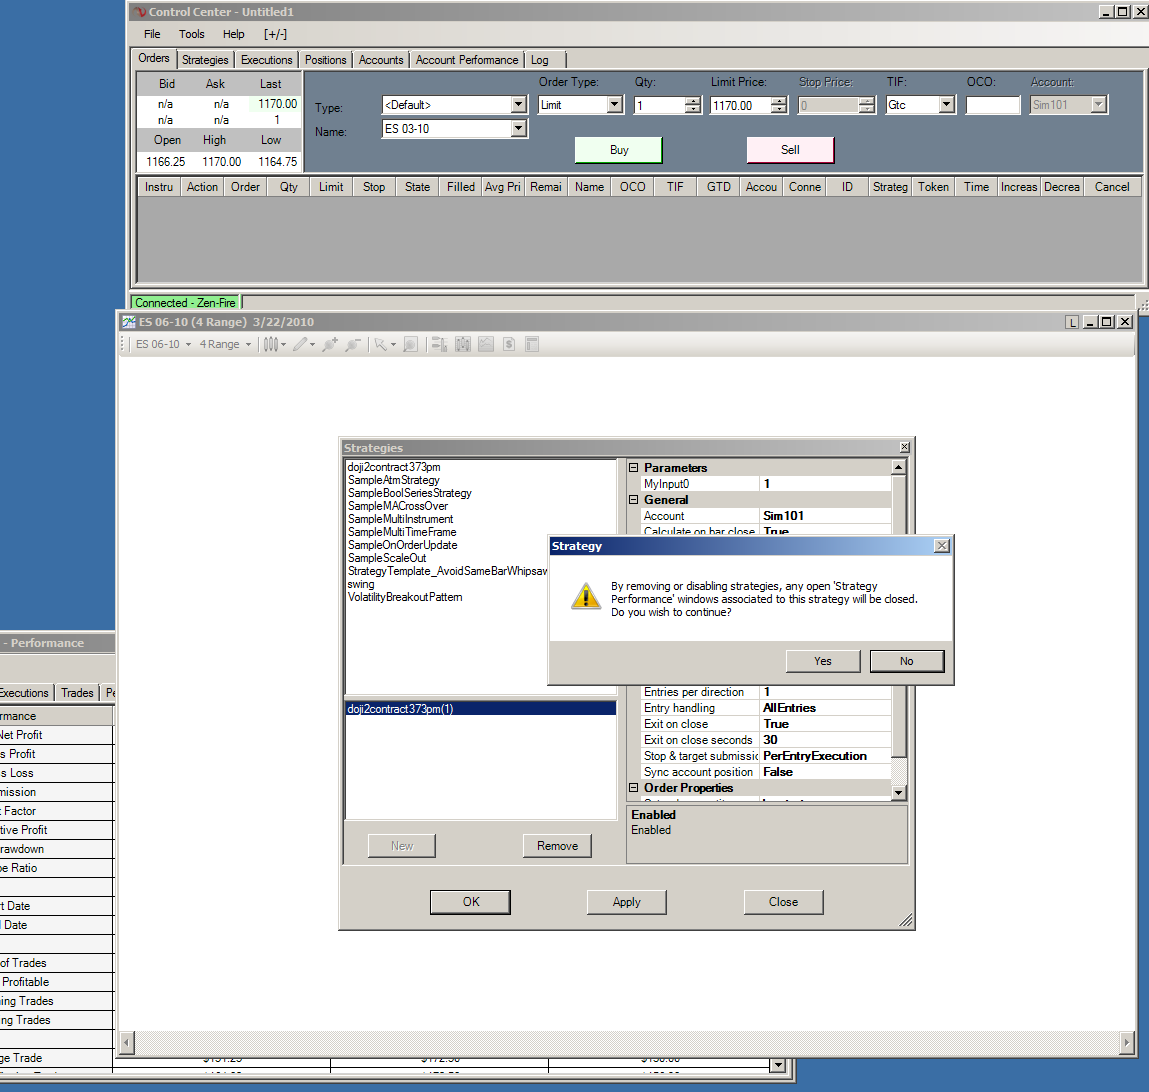Click the OCO input field
This screenshot has height=1092, width=1149.
coord(993,105)
